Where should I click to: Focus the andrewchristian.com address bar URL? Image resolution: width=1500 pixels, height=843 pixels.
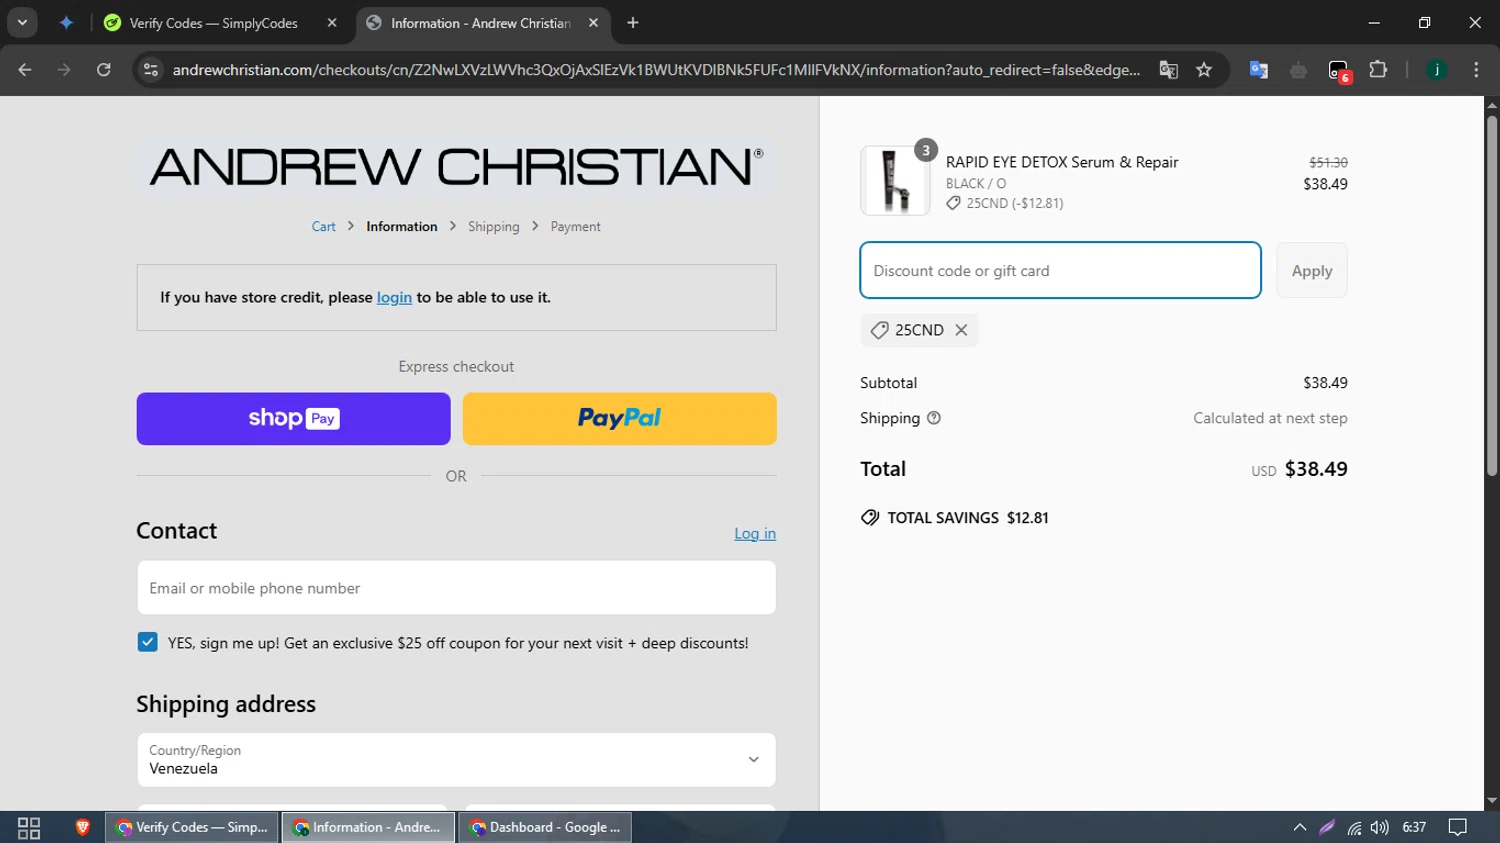click(x=656, y=70)
